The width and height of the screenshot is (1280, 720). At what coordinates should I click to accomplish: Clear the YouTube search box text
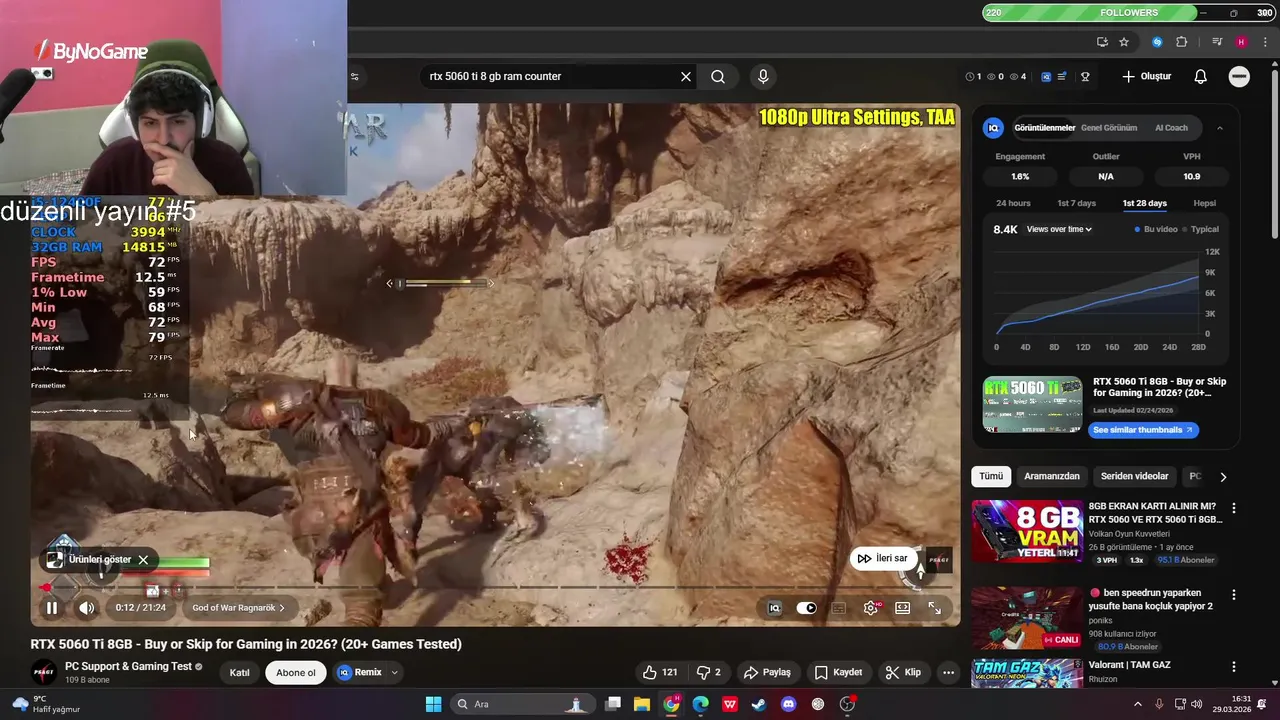pos(686,76)
